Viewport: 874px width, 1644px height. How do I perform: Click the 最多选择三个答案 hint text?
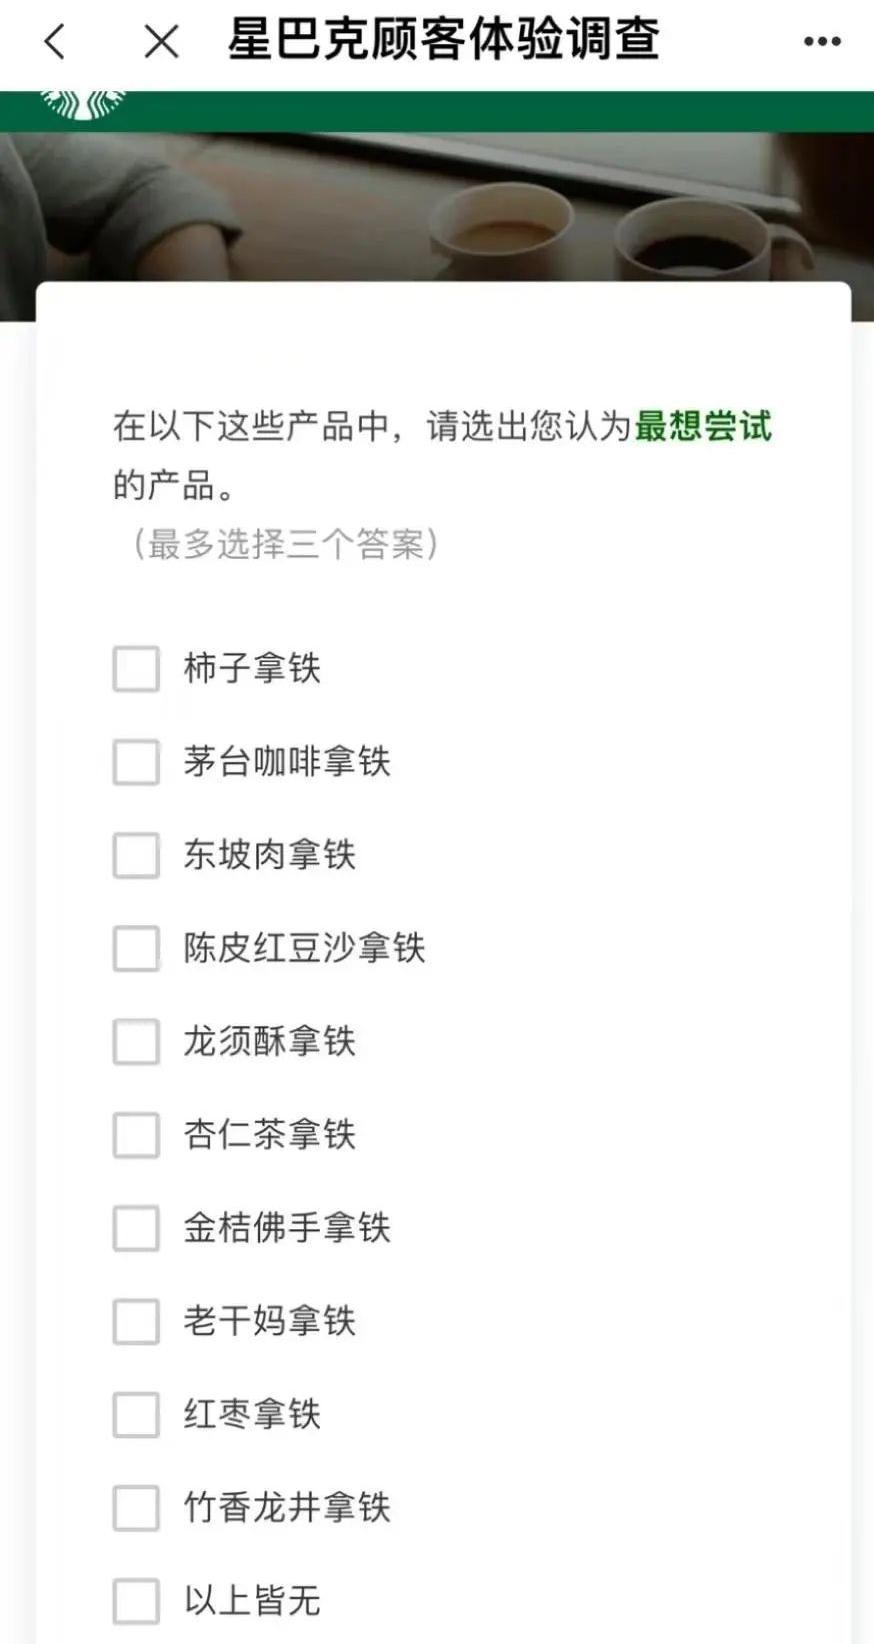click(285, 545)
